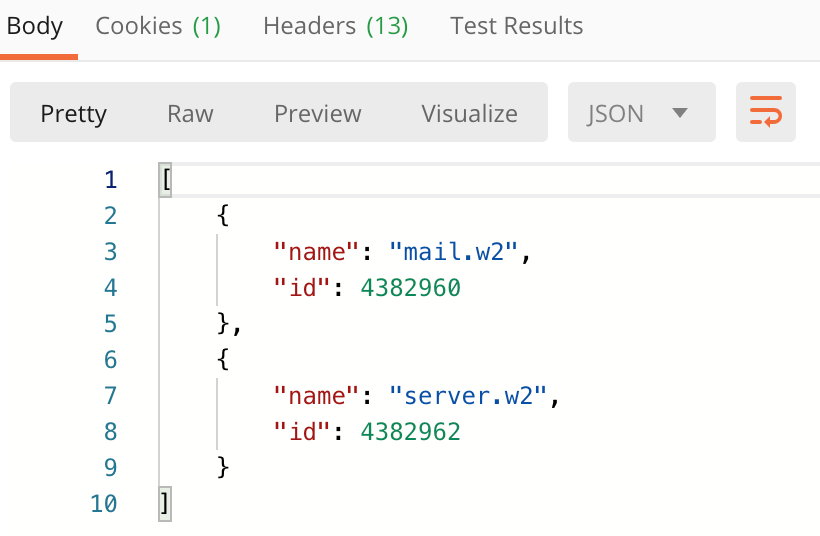Select the Preview view mode
This screenshot has height=536, width=820.
(x=318, y=113)
